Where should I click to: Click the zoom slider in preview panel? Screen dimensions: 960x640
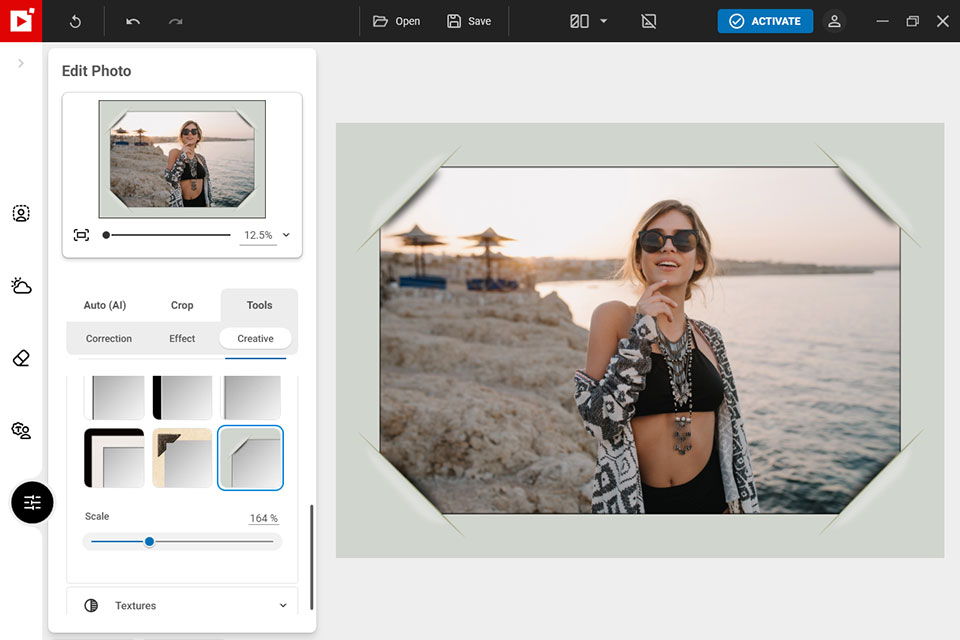167,235
